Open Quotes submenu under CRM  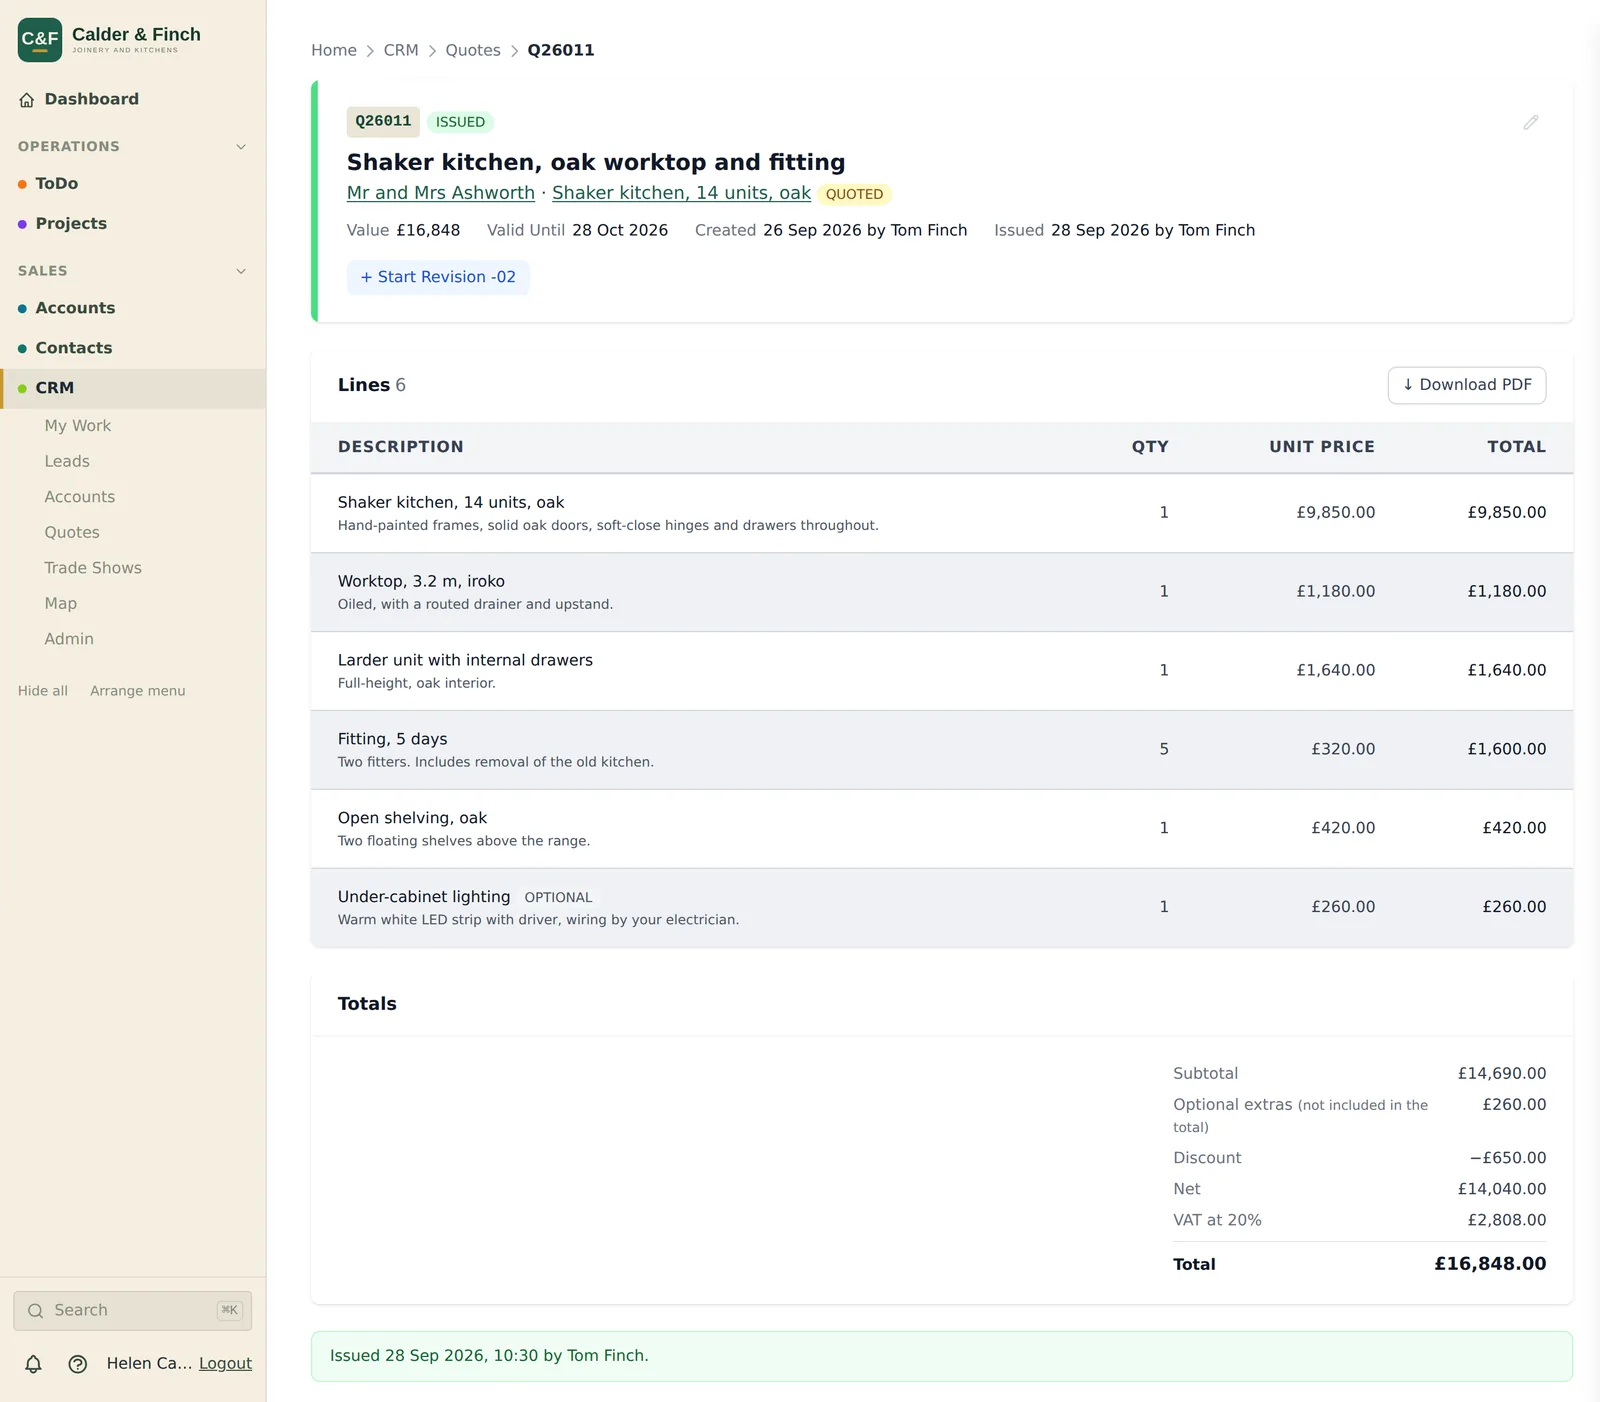pos(72,533)
